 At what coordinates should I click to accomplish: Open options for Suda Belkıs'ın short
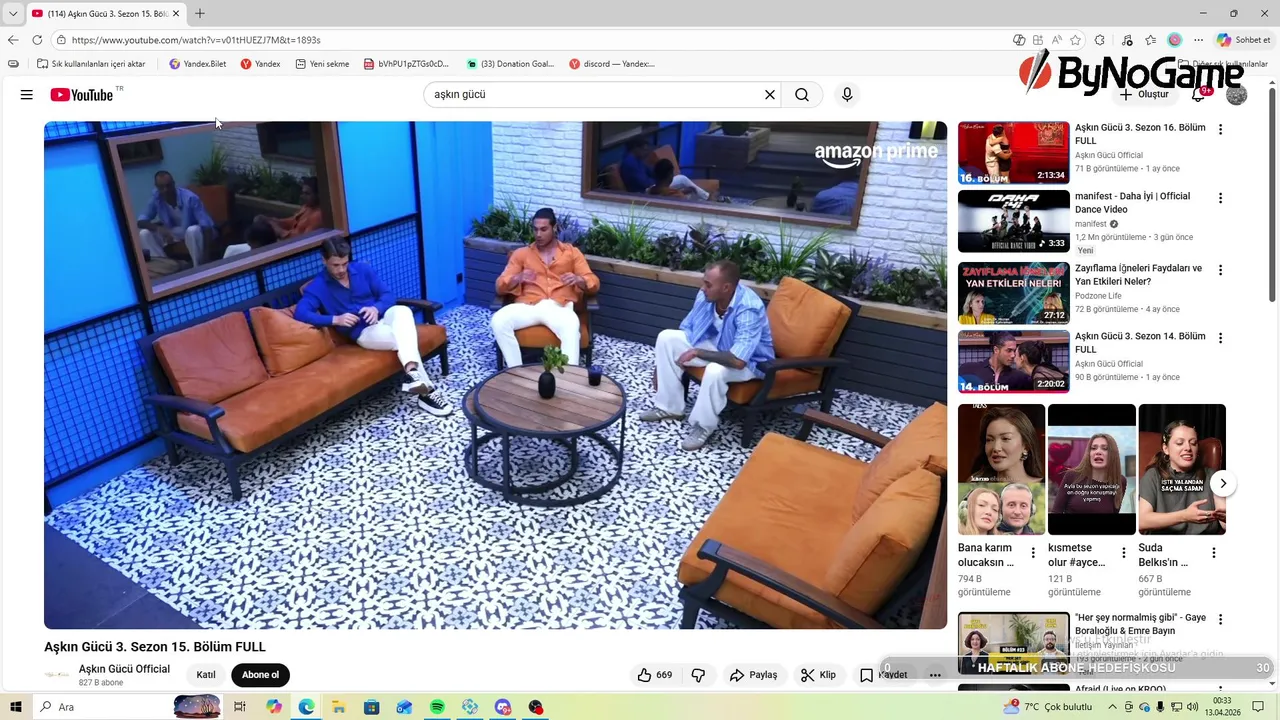coord(1214,553)
